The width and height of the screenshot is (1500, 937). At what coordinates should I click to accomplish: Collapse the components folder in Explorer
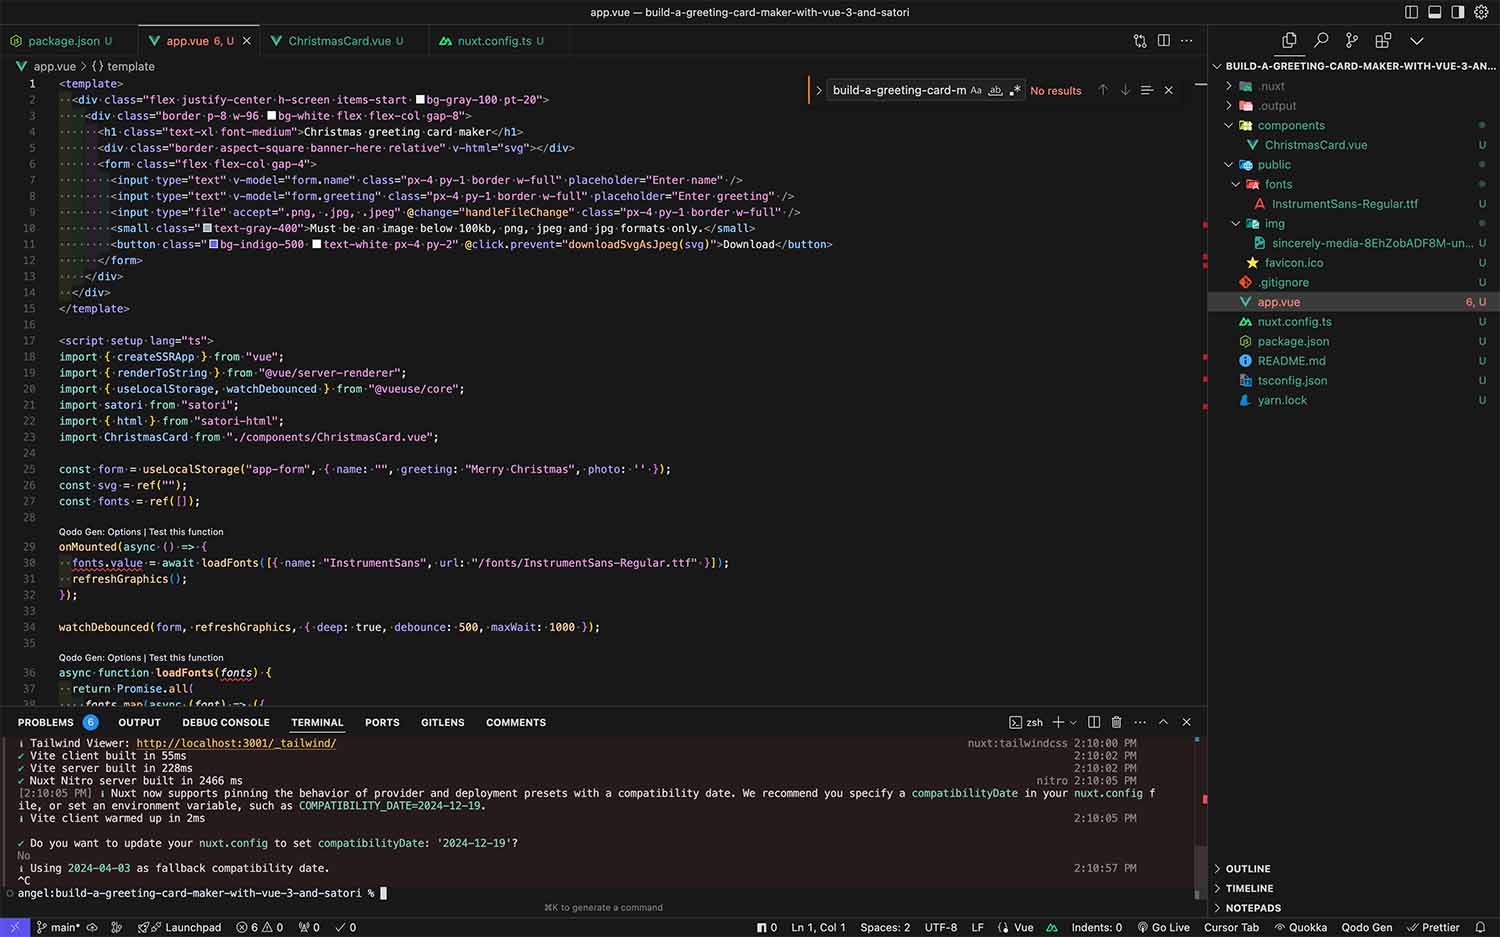coord(1228,125)
